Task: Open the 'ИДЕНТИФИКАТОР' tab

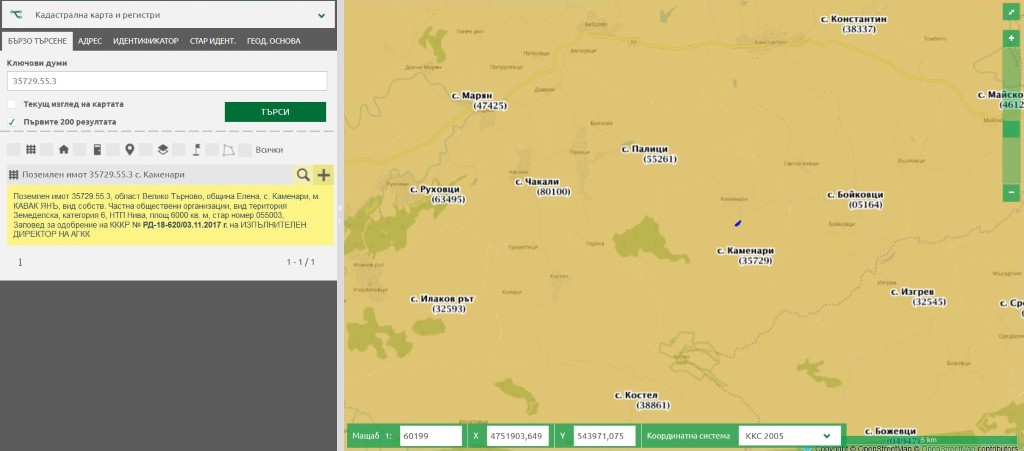Action: [146, 41]
